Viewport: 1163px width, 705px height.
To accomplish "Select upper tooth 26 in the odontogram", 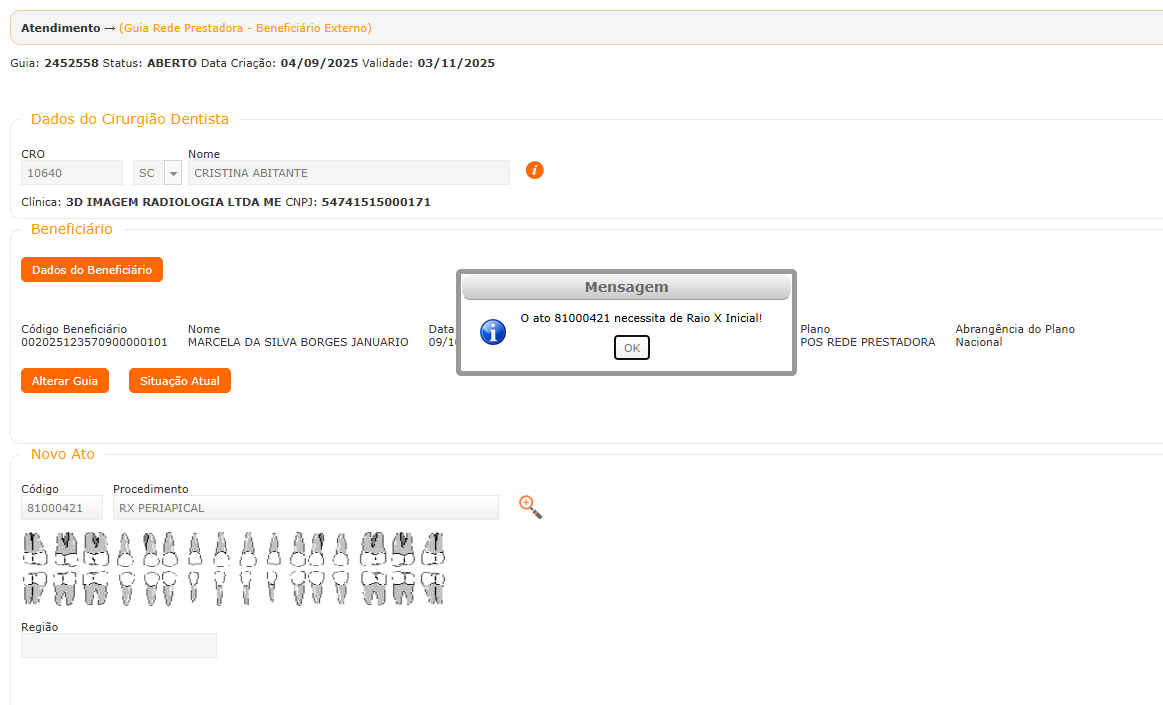I will [373, 549].
